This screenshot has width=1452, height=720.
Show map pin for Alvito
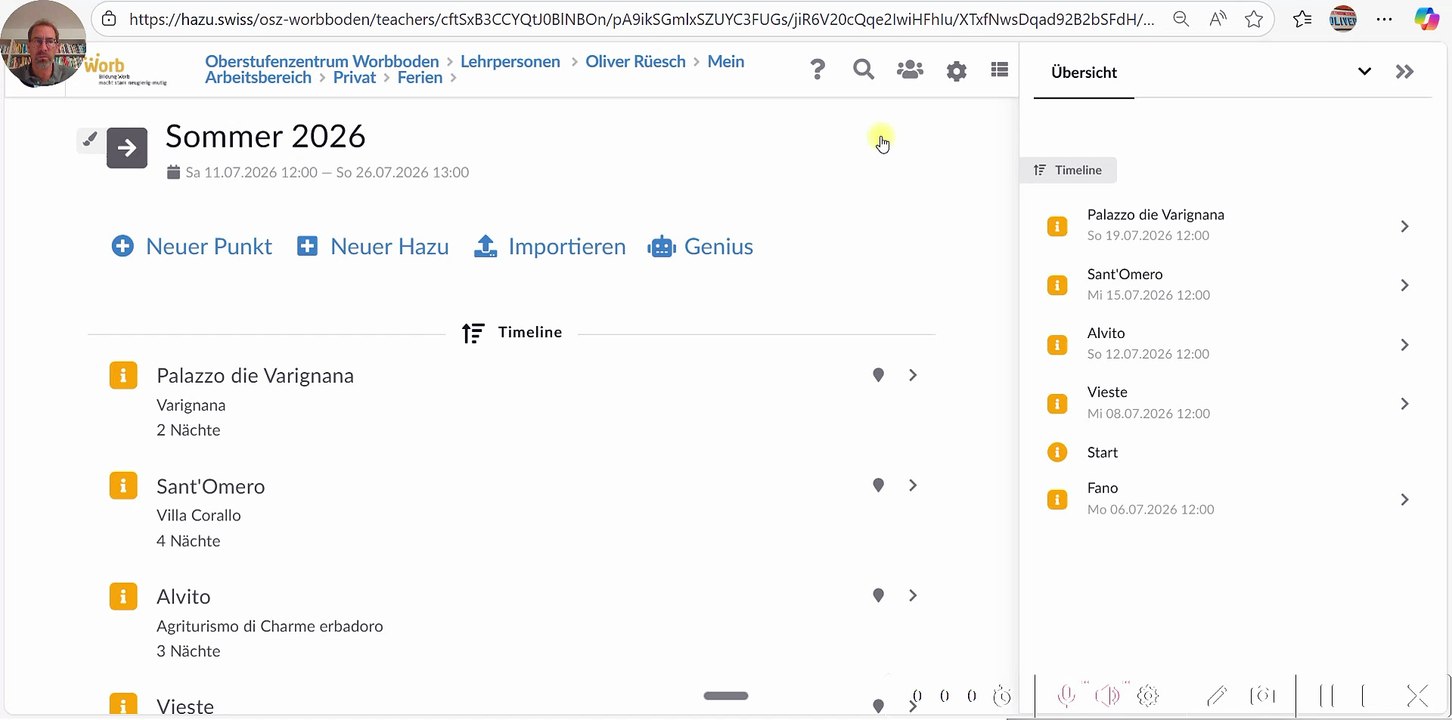(878, 595)
